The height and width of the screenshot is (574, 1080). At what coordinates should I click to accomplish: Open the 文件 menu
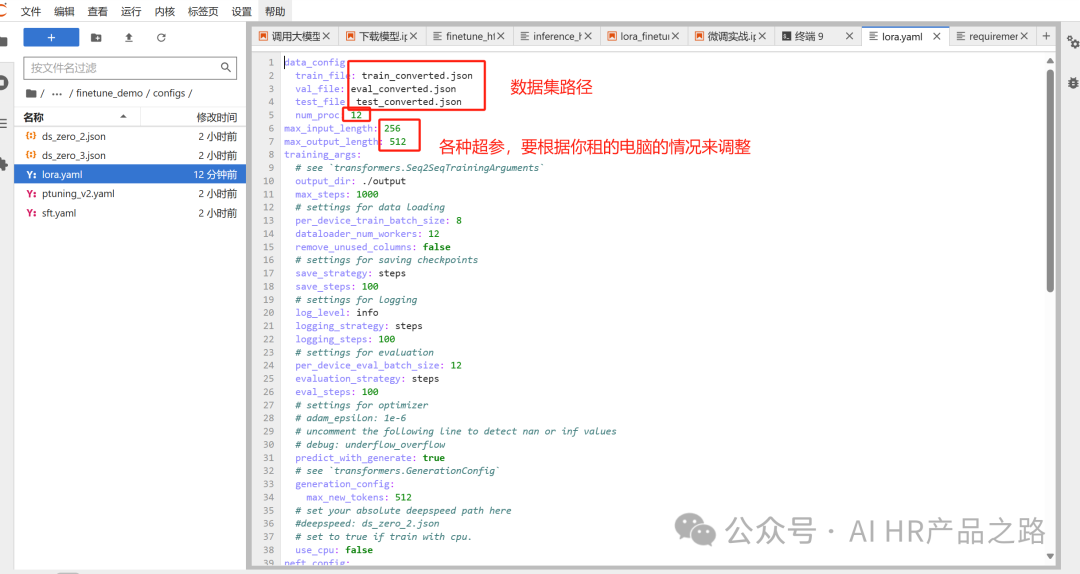(x=31, y=11)
